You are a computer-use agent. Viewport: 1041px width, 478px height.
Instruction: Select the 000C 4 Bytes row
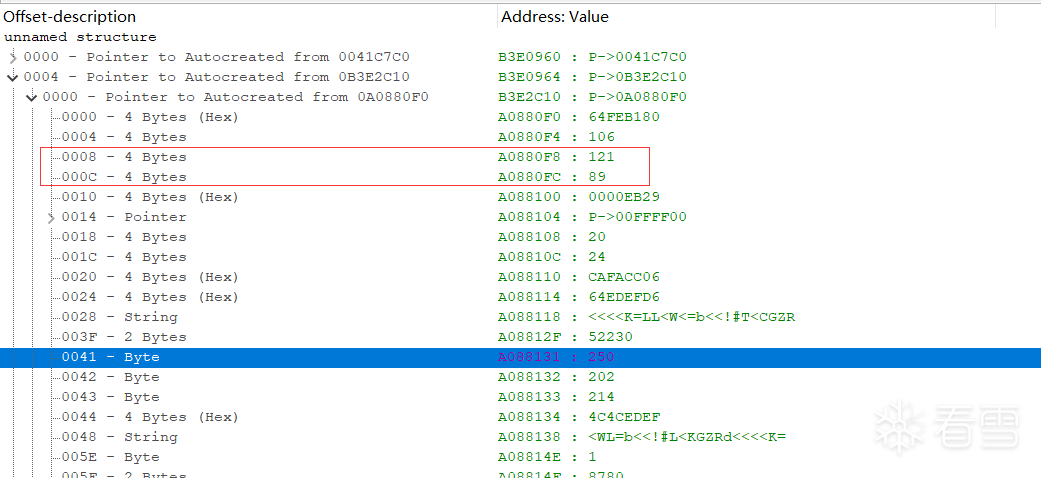coord(124,177)
